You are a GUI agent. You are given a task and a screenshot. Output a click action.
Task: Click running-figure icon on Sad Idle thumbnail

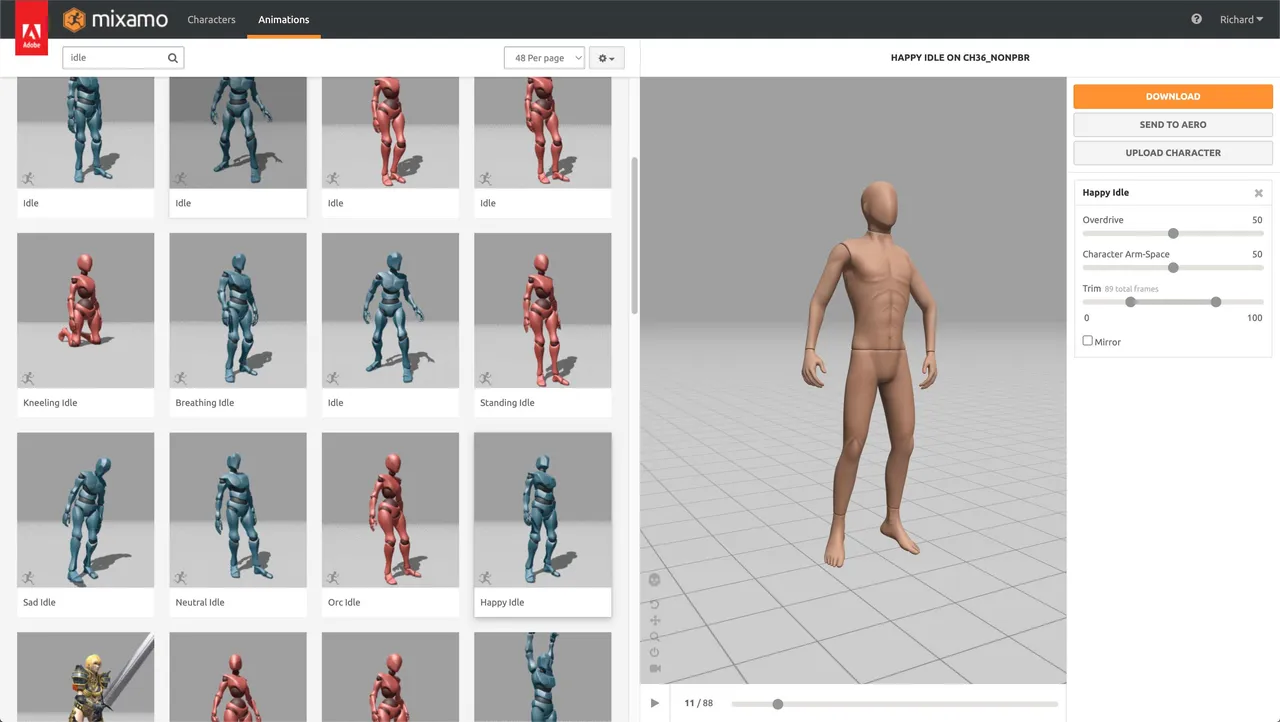coord(28,578)
